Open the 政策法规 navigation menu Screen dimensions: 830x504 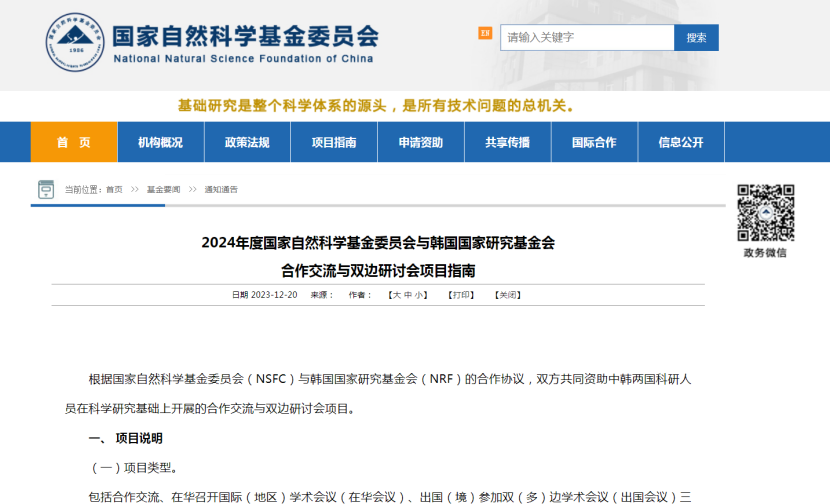[247, 142]
